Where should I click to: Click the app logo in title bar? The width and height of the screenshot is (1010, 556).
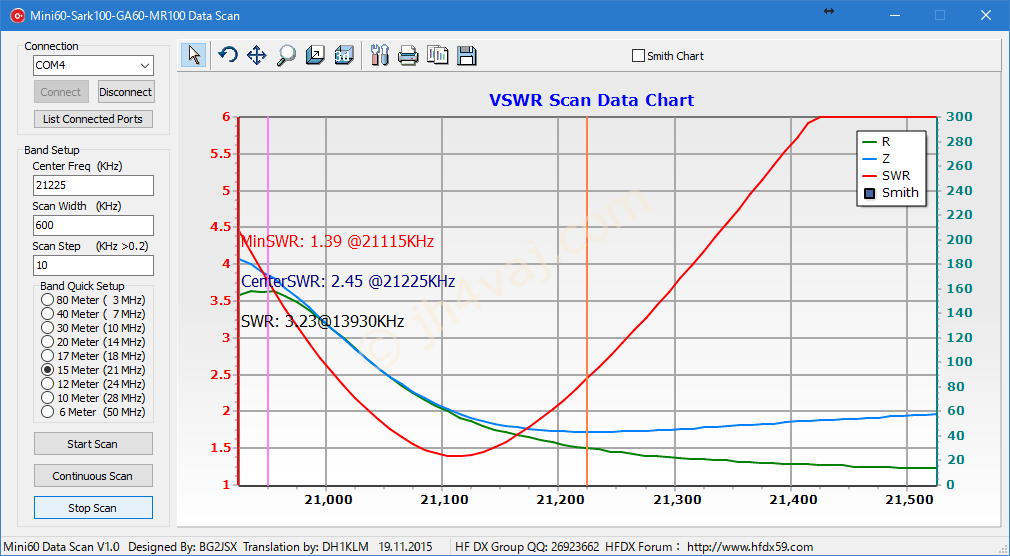(x=17, y=15)
